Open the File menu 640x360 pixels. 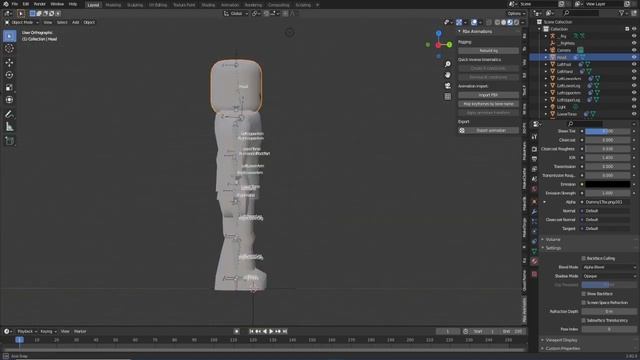(x=15, y=4)
